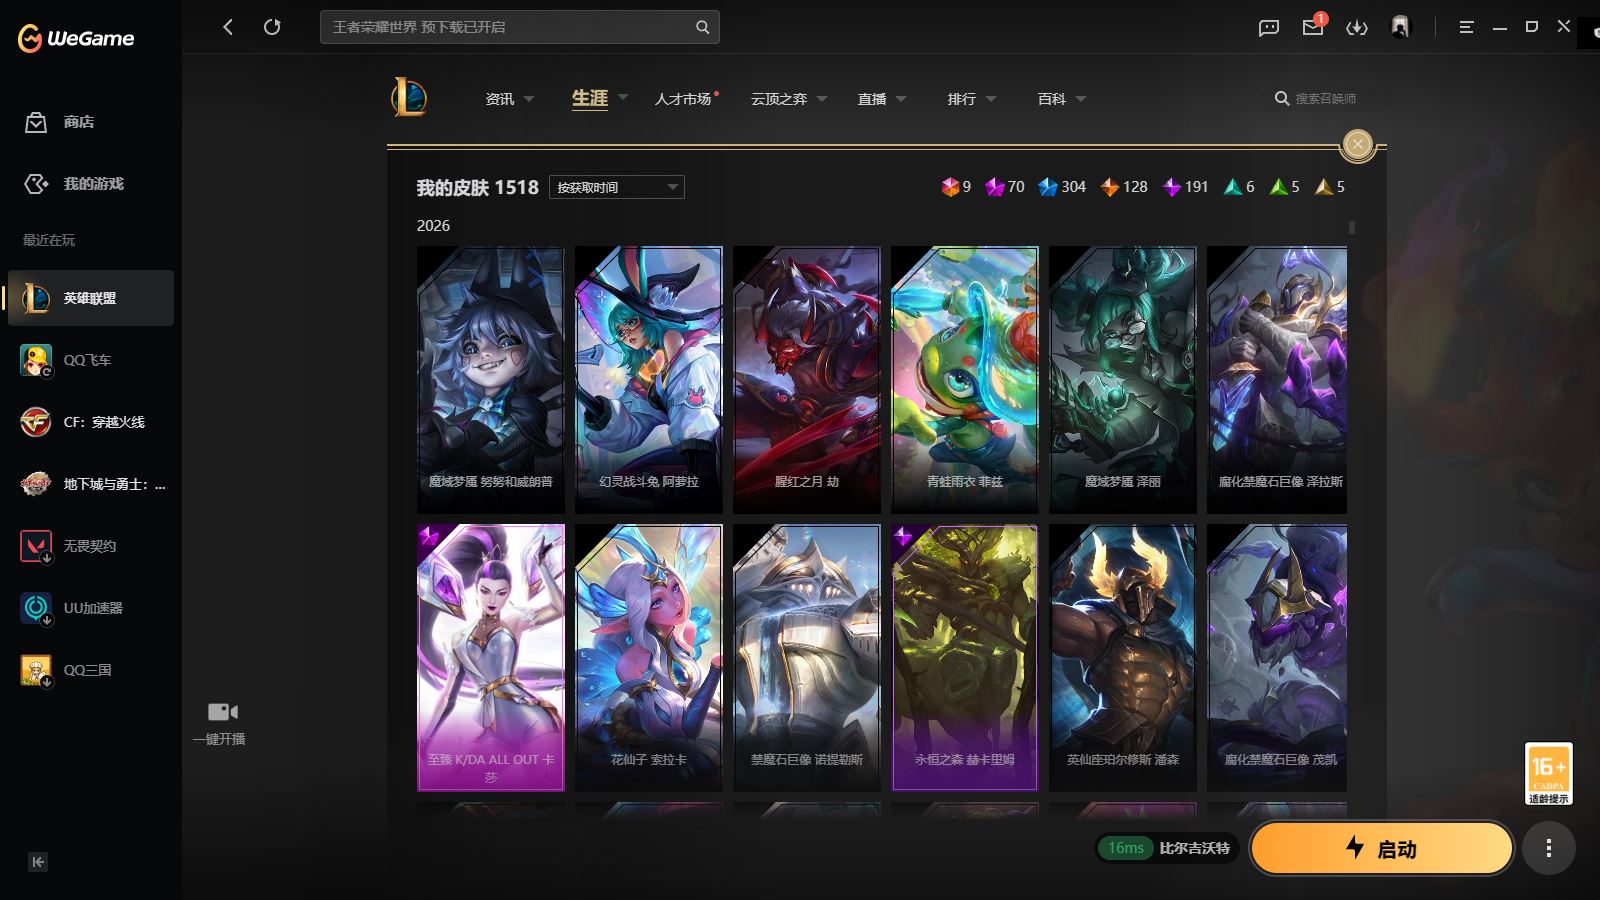The image size is (1600, 900).
Task: Open the chat messages icon
Action: [1268, 27]
